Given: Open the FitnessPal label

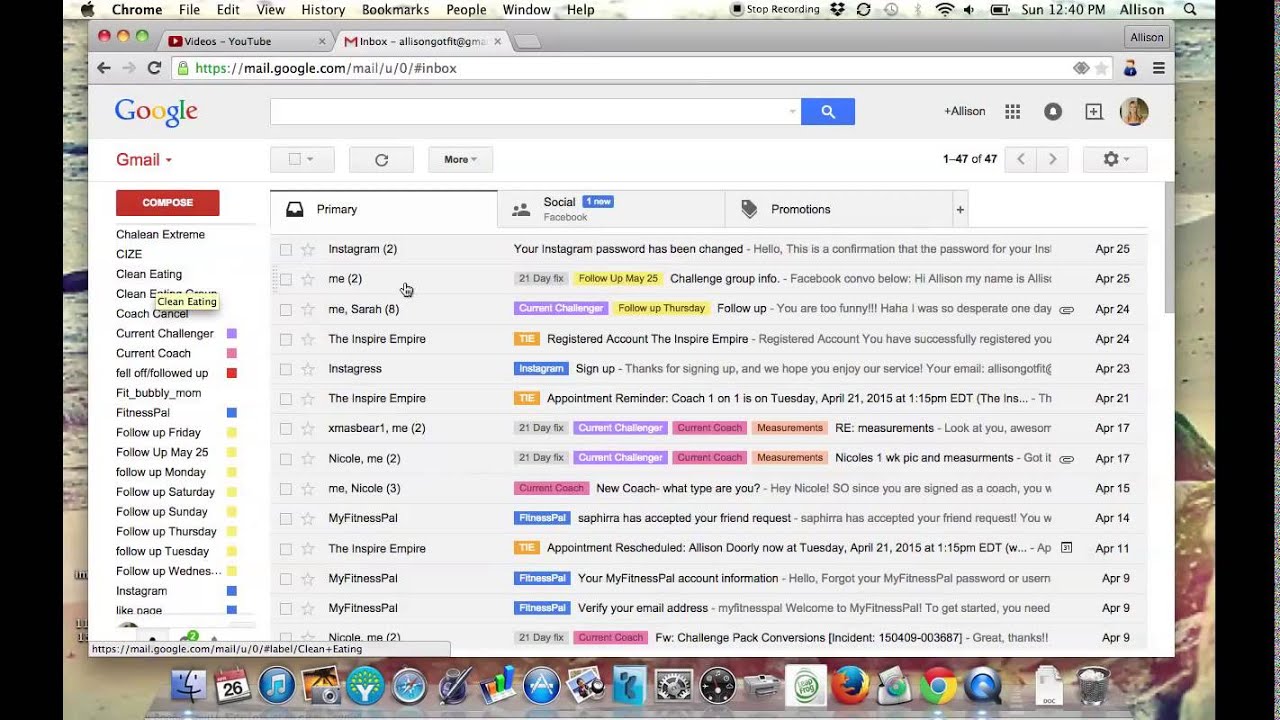Looking at the screenshot, I should click(143, 412).
